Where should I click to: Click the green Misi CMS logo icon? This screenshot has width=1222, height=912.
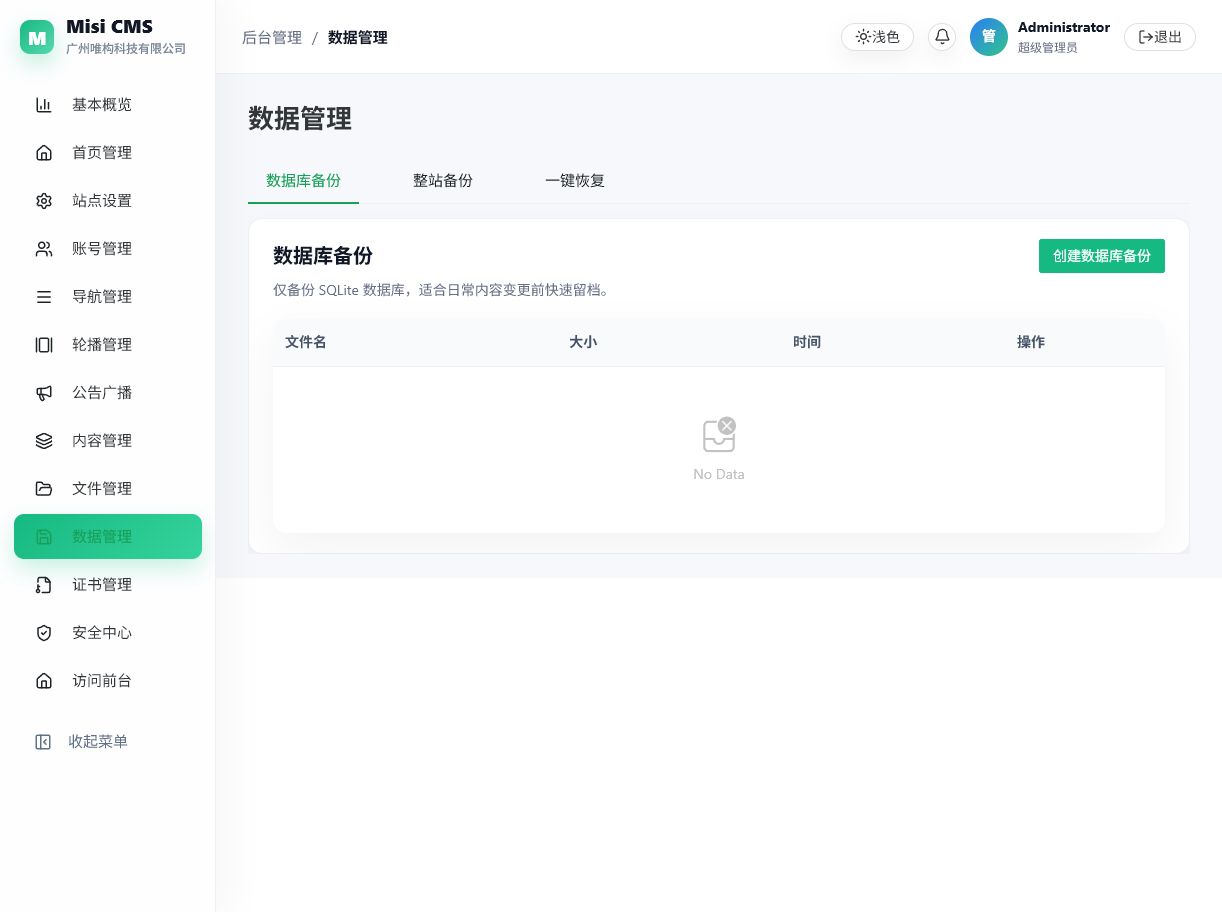point(37,37)
